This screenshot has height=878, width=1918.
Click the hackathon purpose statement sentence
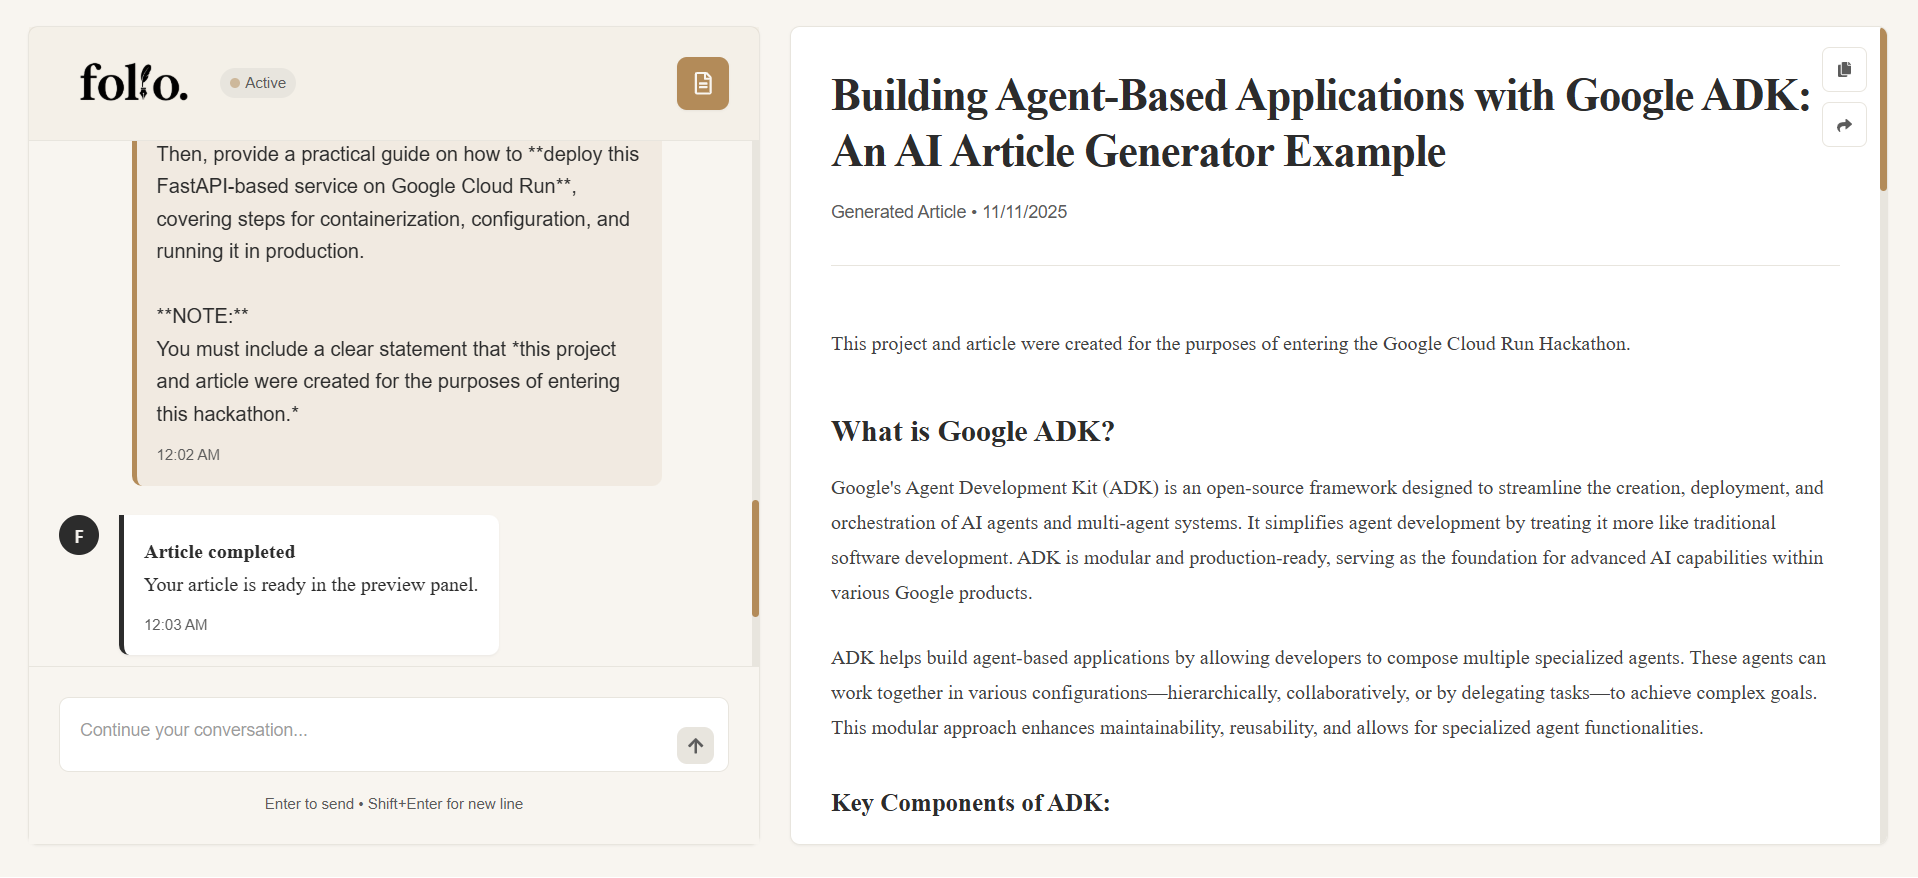click(x=1230, y=344)
